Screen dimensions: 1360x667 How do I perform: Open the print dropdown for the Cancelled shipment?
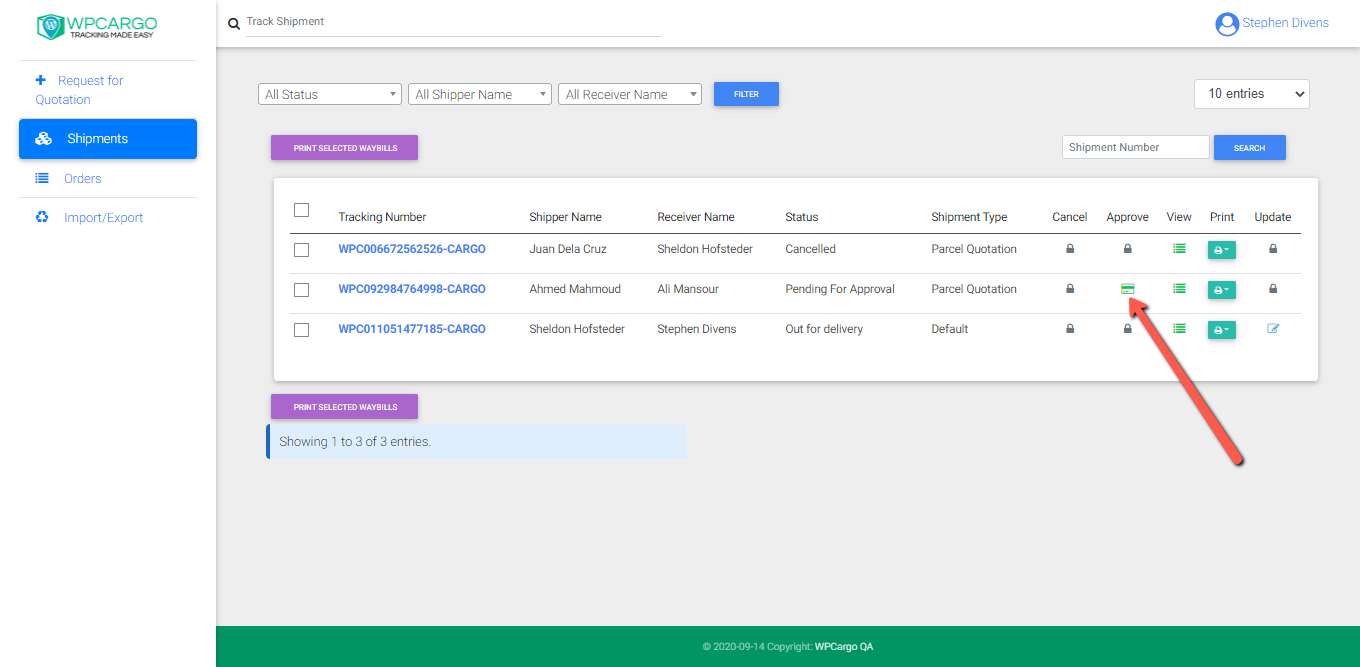(x=1222, y=250)
